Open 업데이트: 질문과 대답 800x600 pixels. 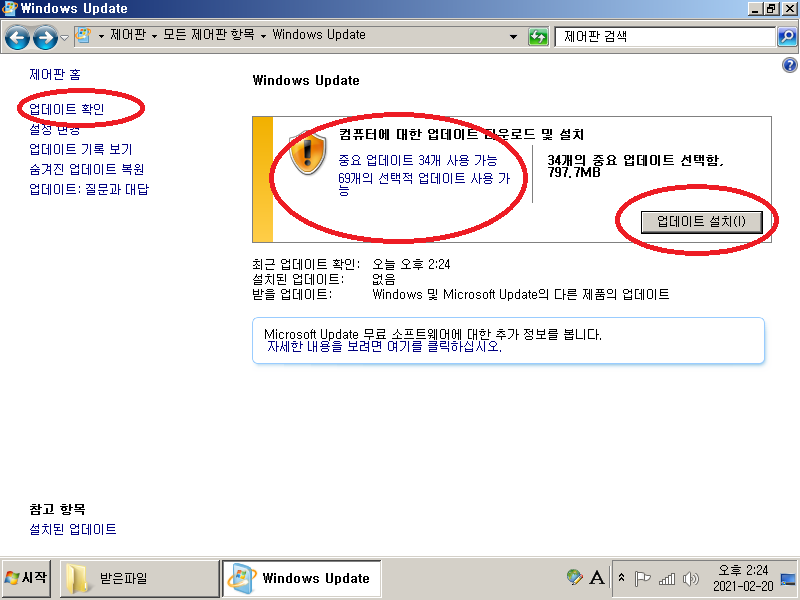click(x=89, y=189)
